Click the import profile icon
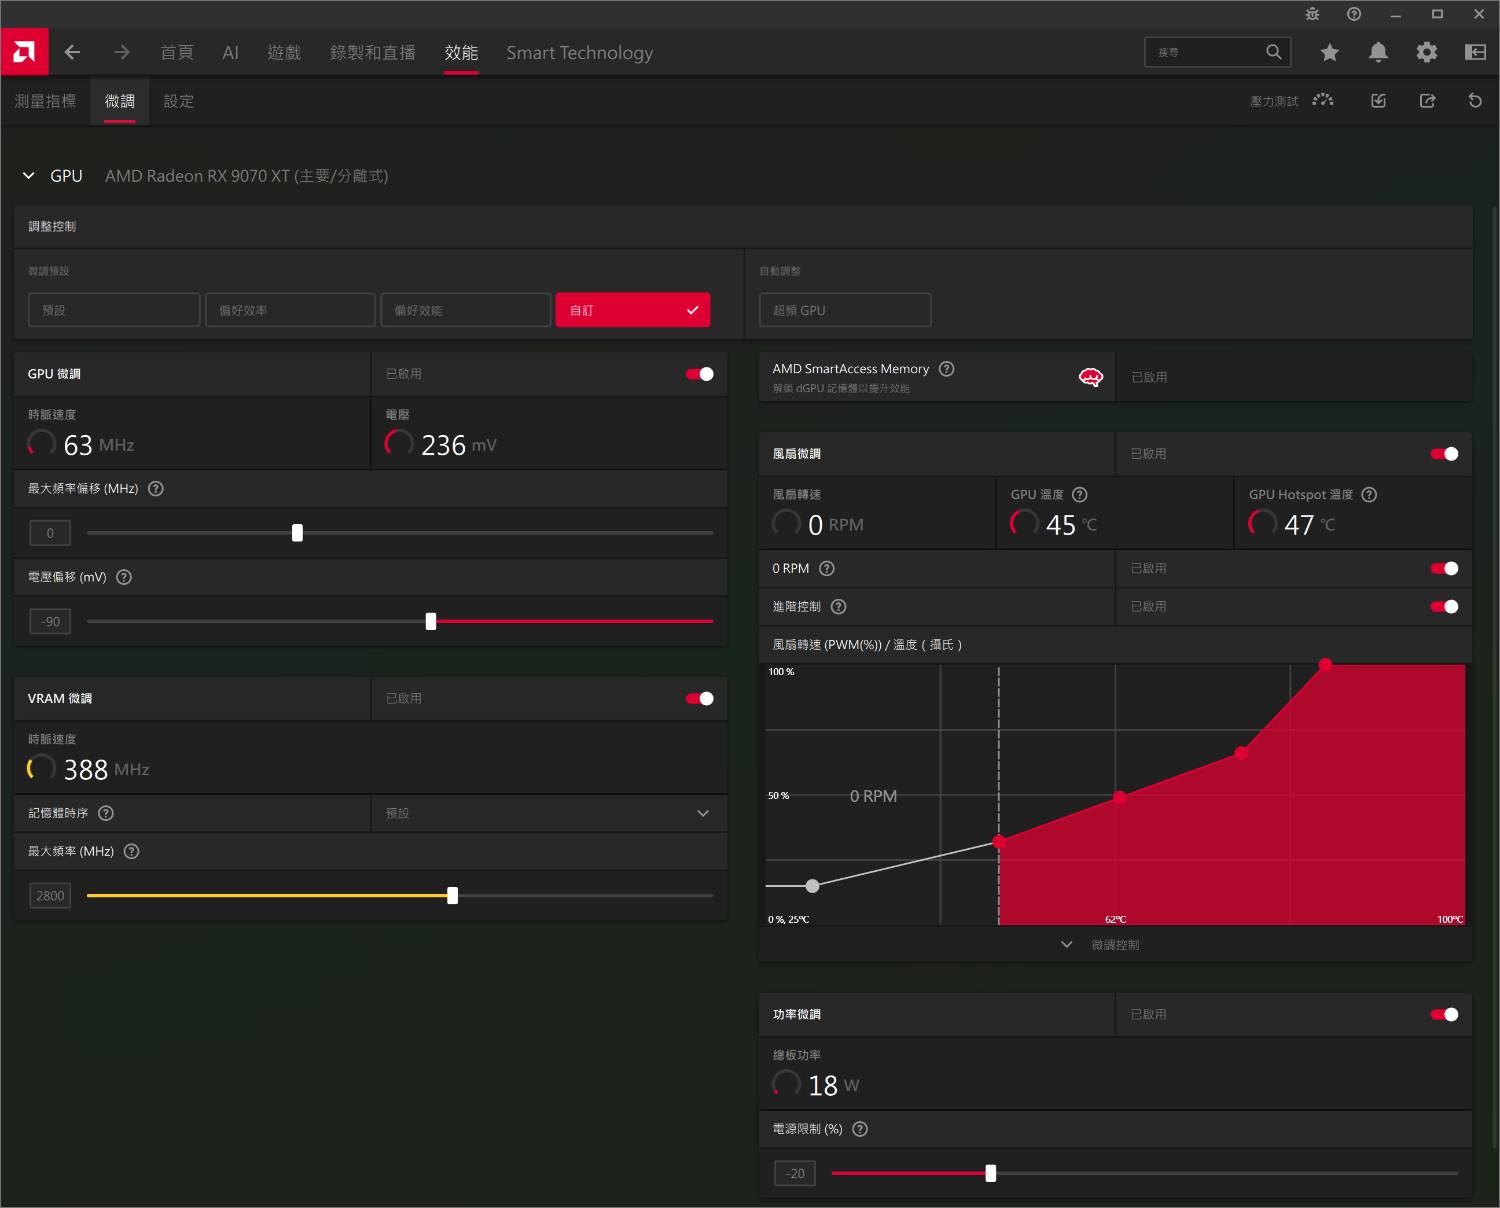 [1378, 101]
